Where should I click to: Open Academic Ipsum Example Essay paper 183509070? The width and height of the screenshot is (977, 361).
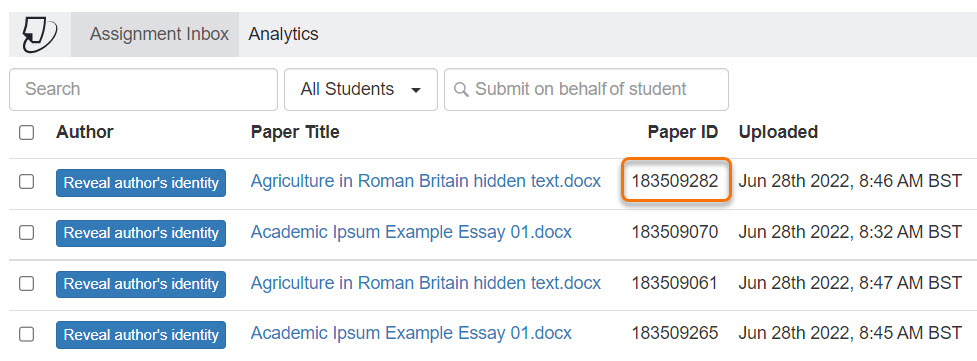tap(411, 233)
